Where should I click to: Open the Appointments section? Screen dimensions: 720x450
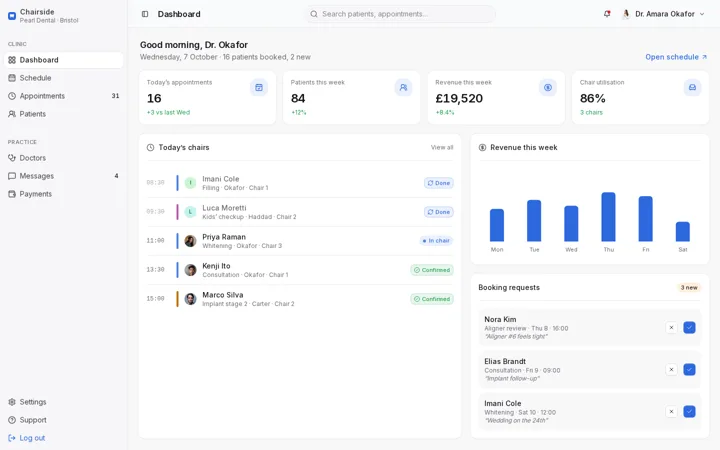[63, 96]
